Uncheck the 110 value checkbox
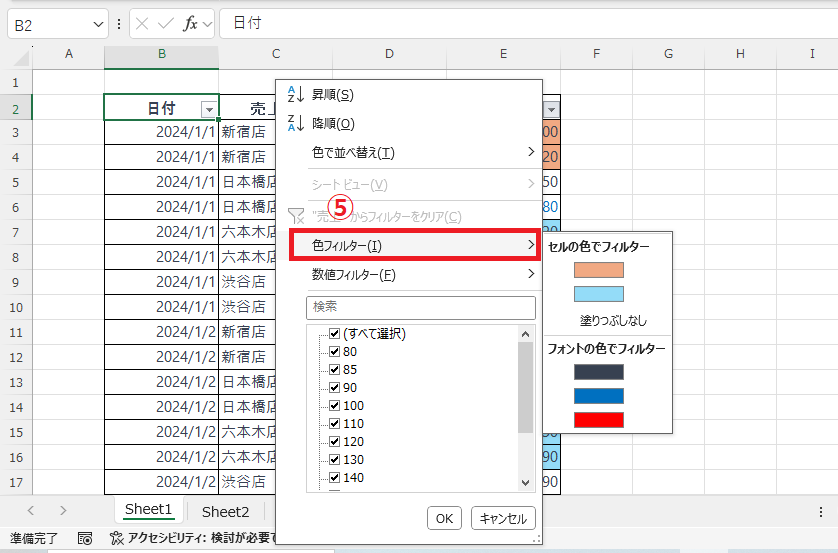This screenshot has height=553, width=838. click(x=335, y=423)
